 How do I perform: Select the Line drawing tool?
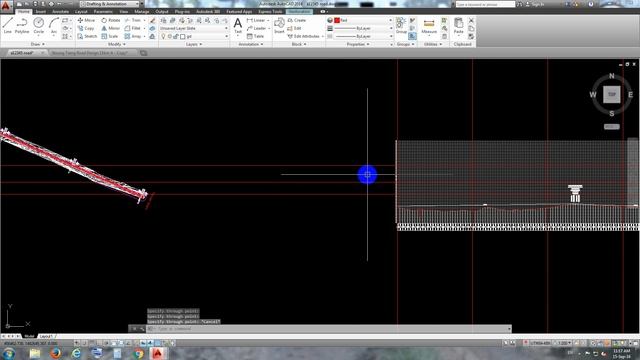(x=7, y=25)
